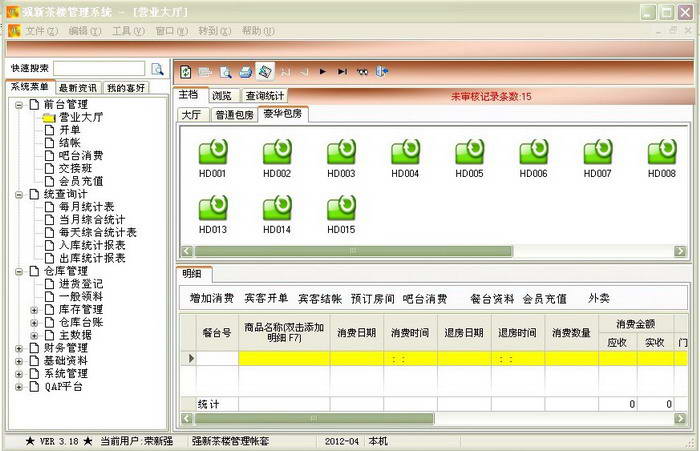Open the 文件 menu
The width and height of the screenshot is (700, 451).
coord(42,31)
